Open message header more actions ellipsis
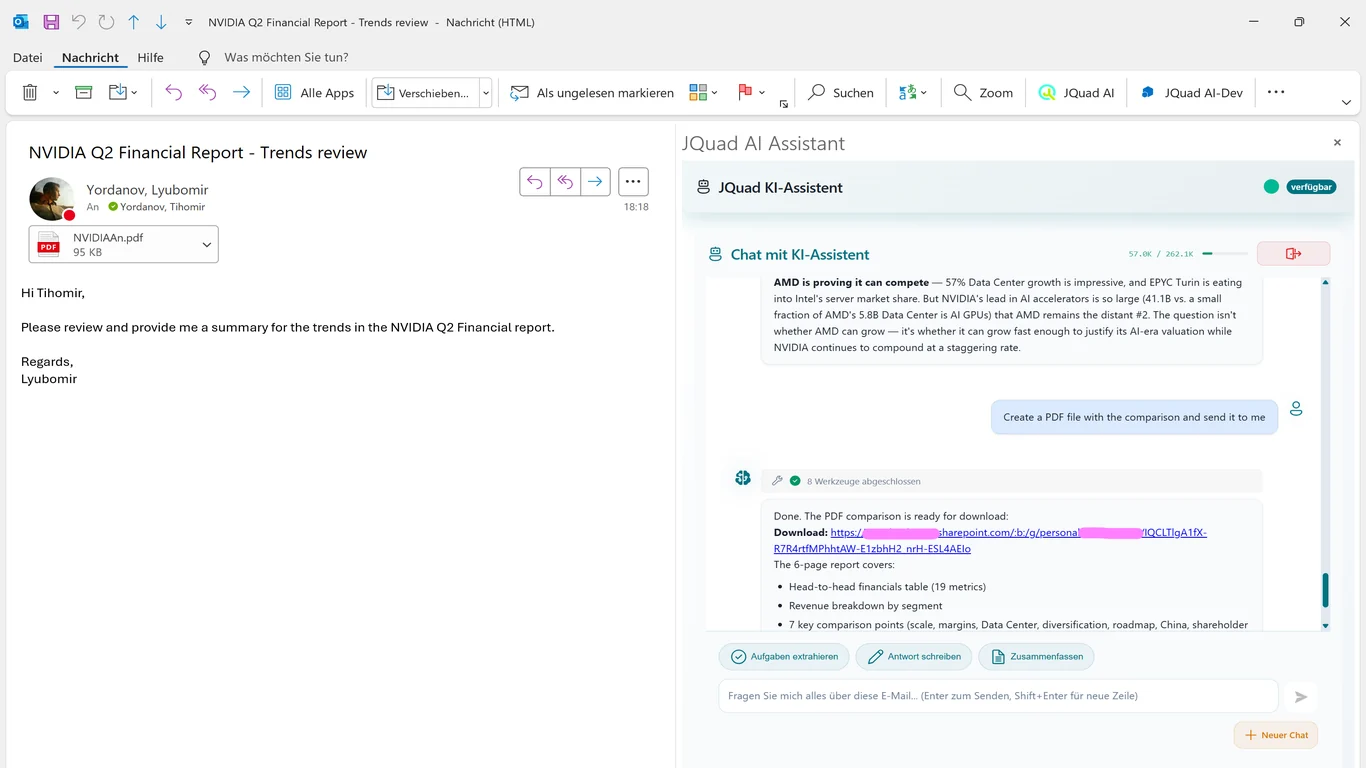This screenshot has height=768, width=1366. click(633, 181)
